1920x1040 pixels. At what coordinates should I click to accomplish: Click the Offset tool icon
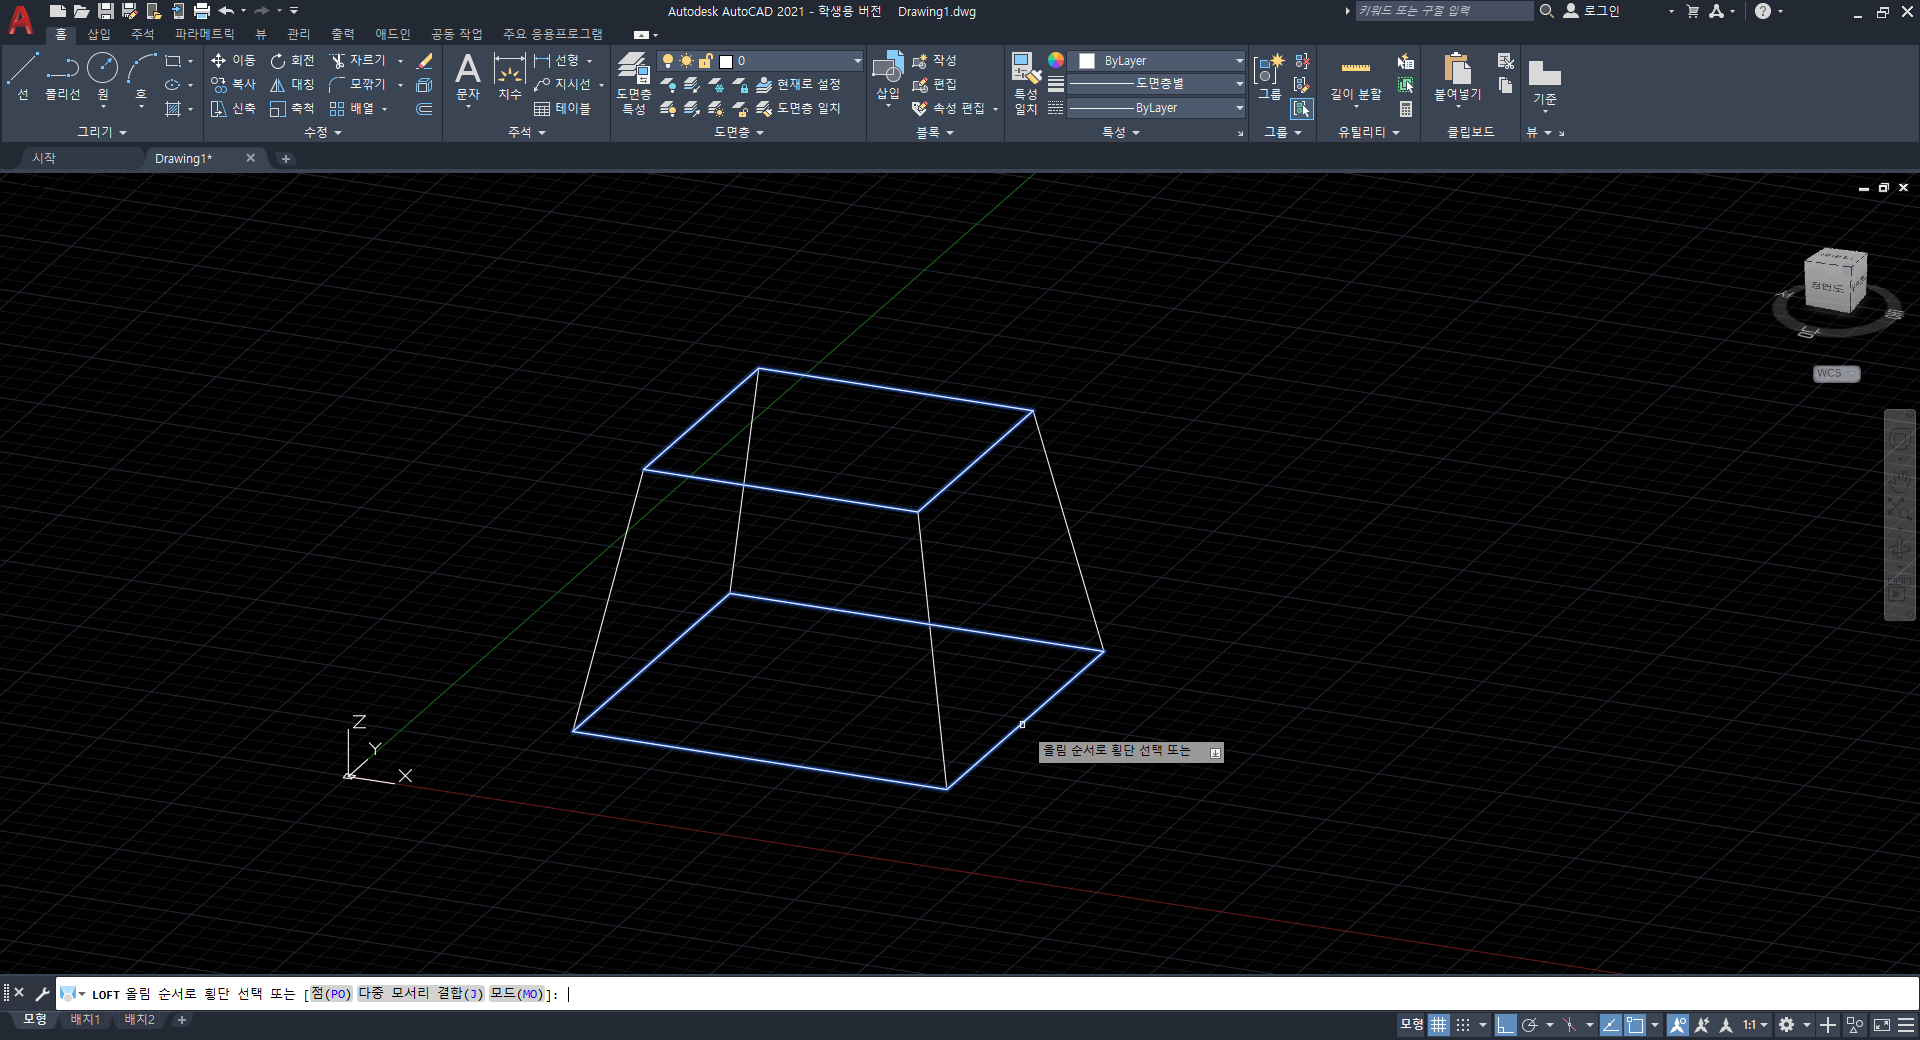(x=424, y=108)
